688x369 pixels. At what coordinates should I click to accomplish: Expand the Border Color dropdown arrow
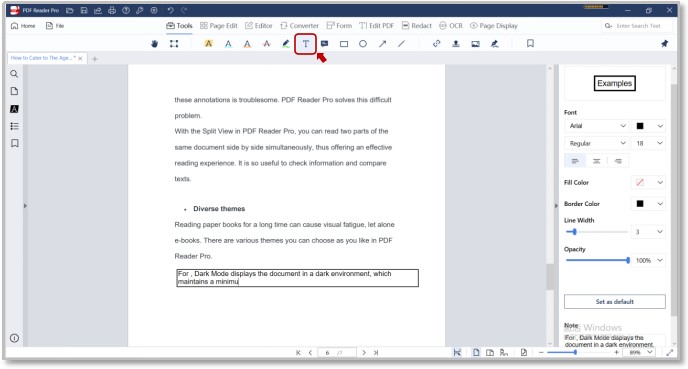660,204
